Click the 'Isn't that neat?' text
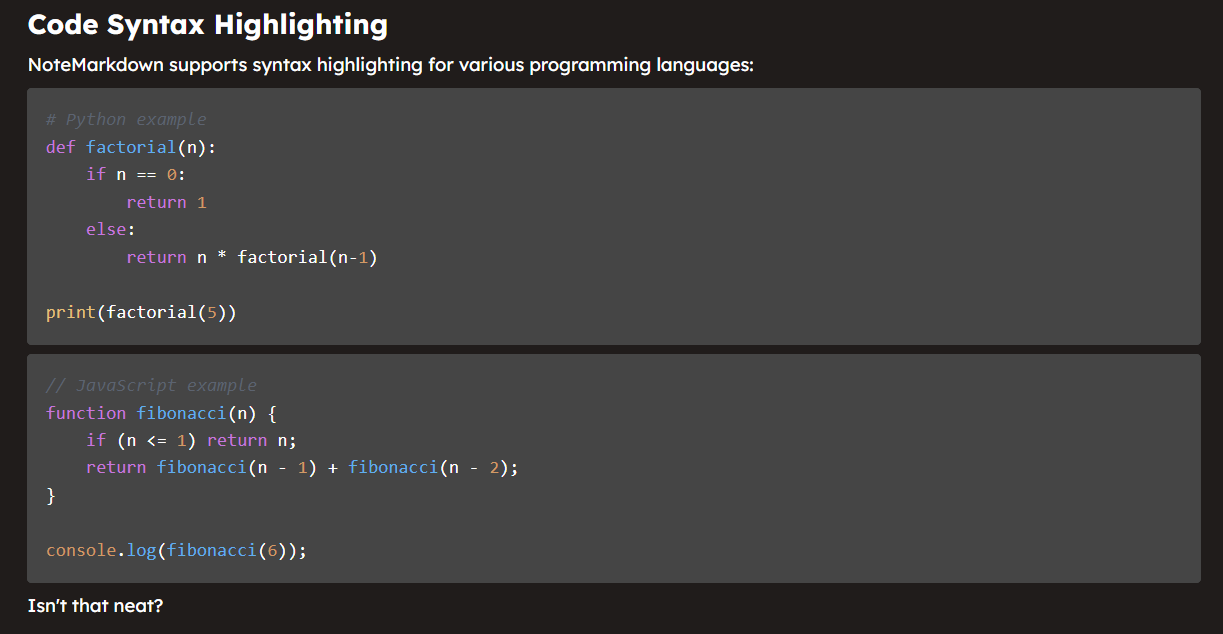 point(95,605)
